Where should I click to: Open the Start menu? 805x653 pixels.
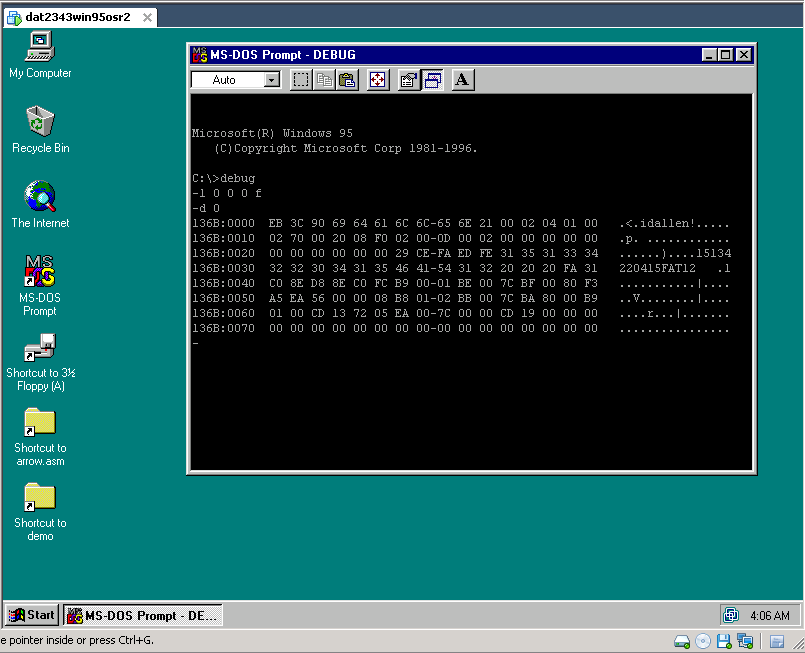pos(32,615)
